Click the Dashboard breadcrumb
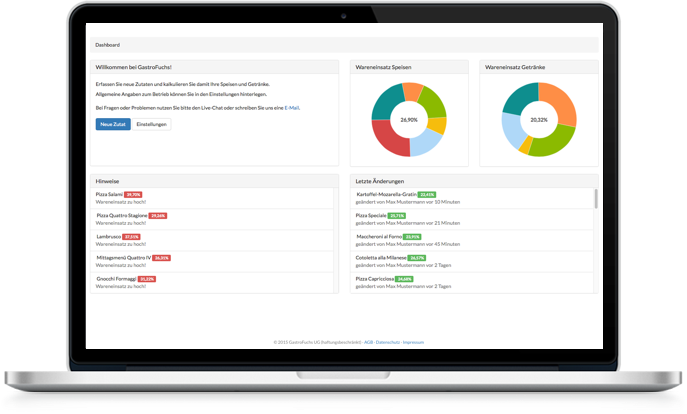 pyautogui.click(x=107, y=45)
